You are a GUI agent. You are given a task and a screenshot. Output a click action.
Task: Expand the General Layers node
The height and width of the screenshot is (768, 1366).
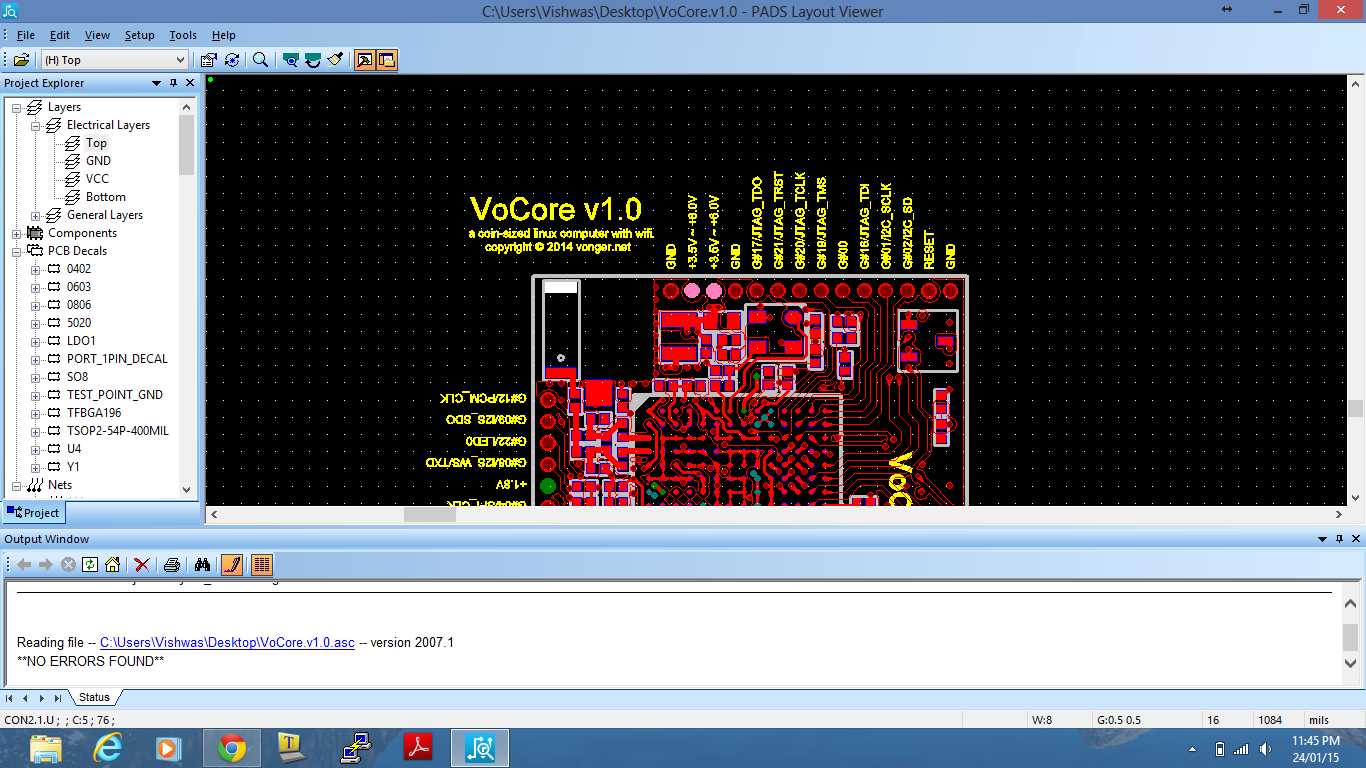(x=36, y=215)
